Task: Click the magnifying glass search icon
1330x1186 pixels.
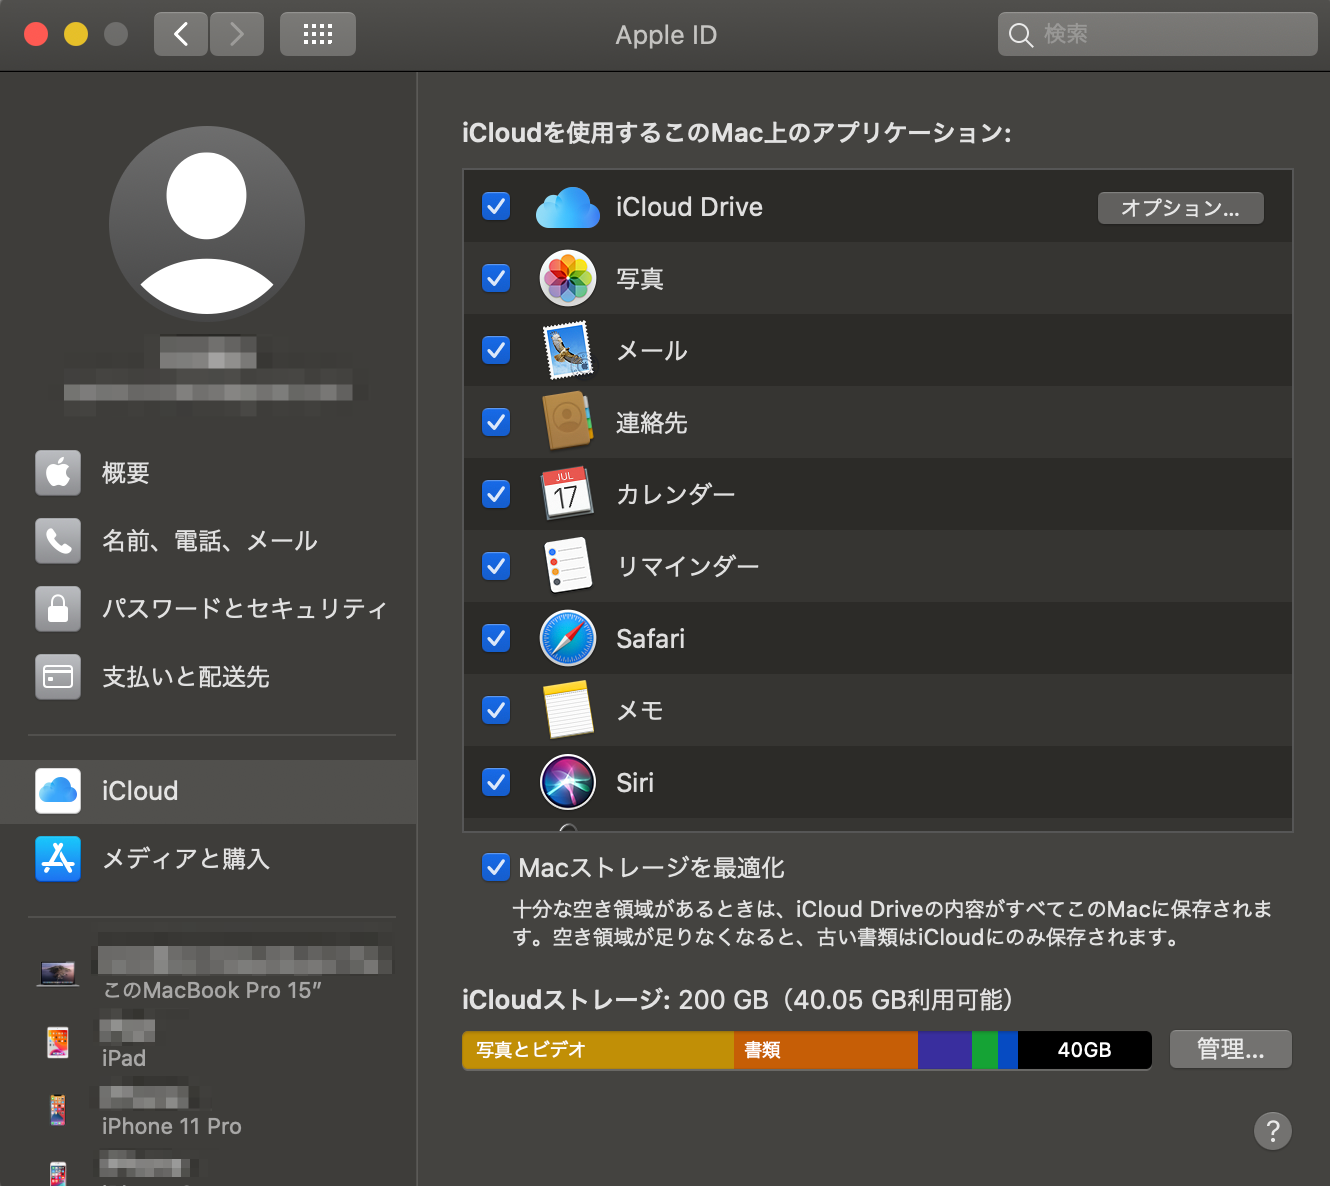Action: [x=1021, y=35]
